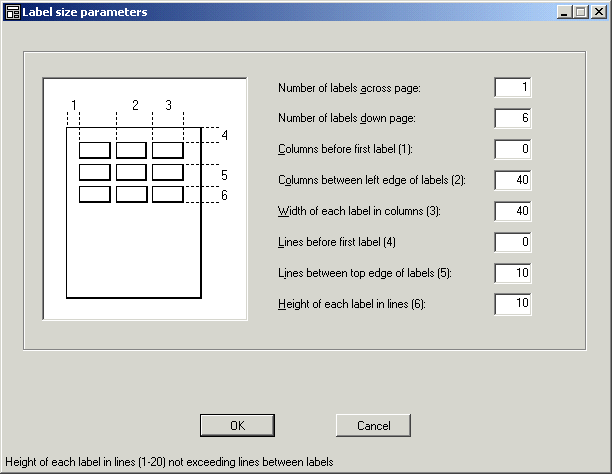Click the label layout diagram preview
612x474 pixels.
tap(144, 199)
